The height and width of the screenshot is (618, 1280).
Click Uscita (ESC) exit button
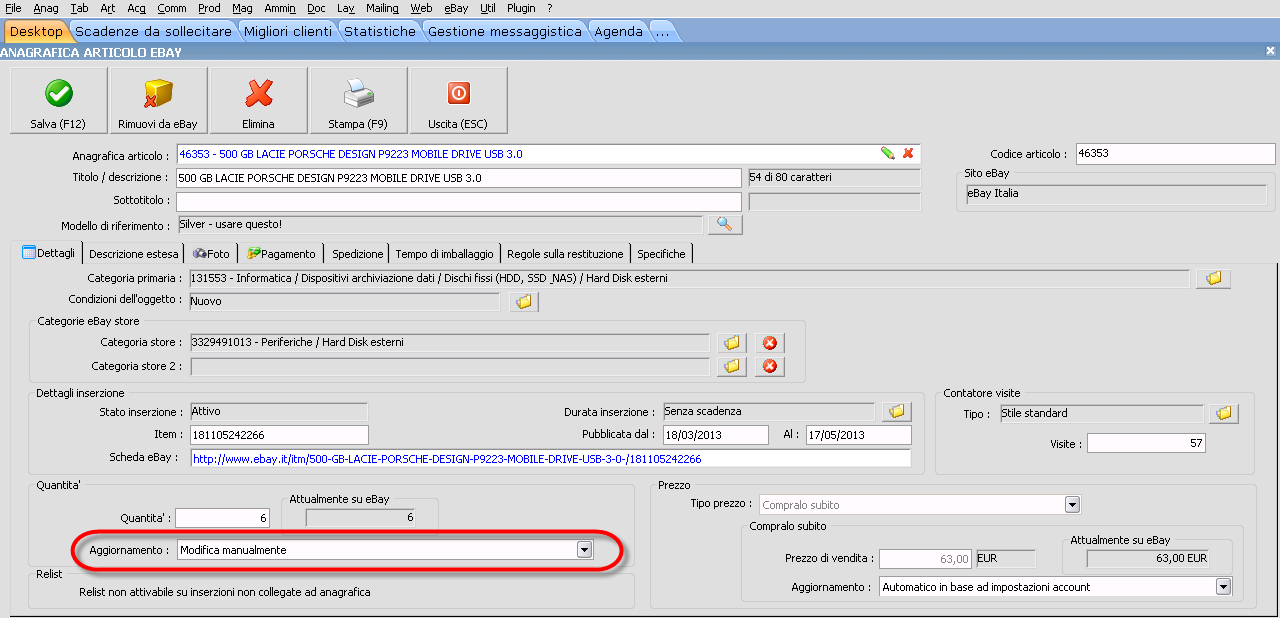(x=458, y=100)
